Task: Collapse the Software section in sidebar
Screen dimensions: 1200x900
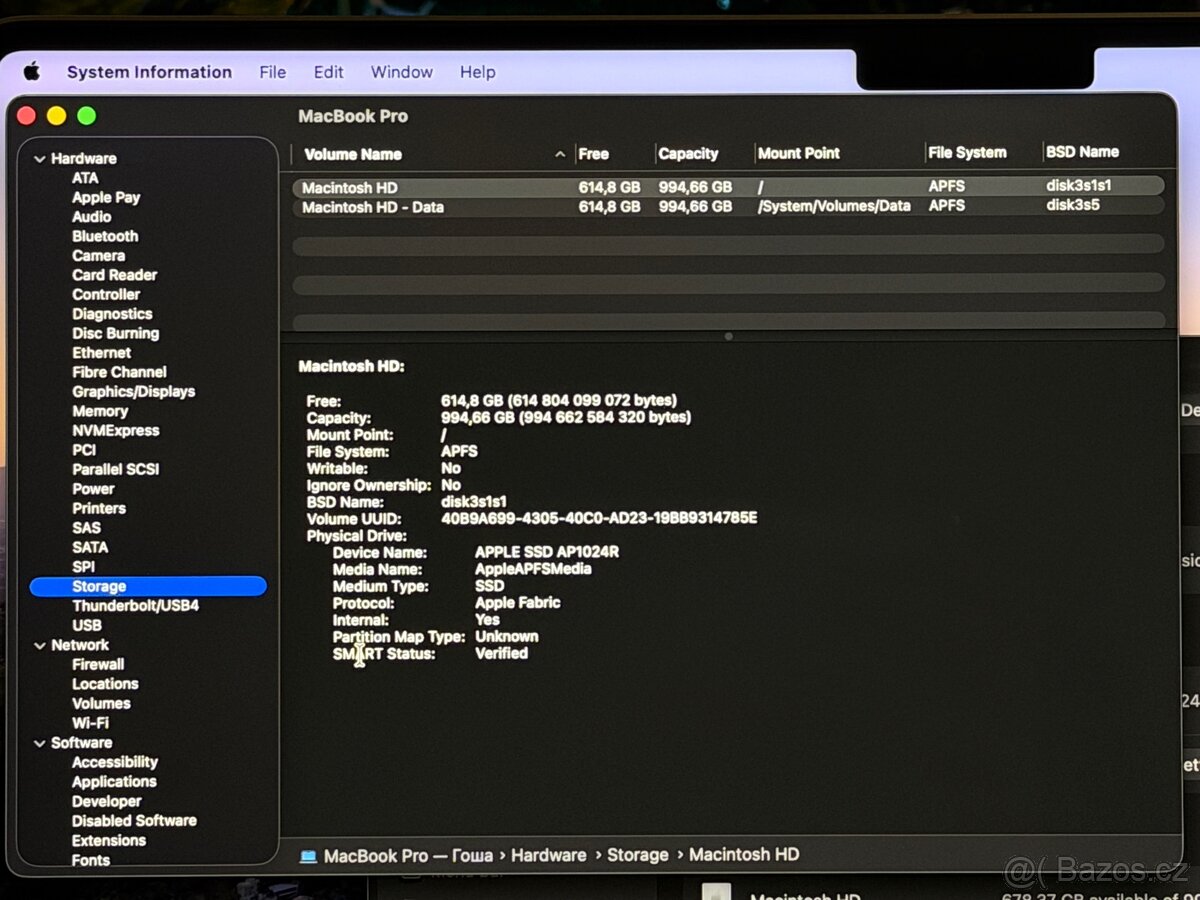Action: coord(40,742)
